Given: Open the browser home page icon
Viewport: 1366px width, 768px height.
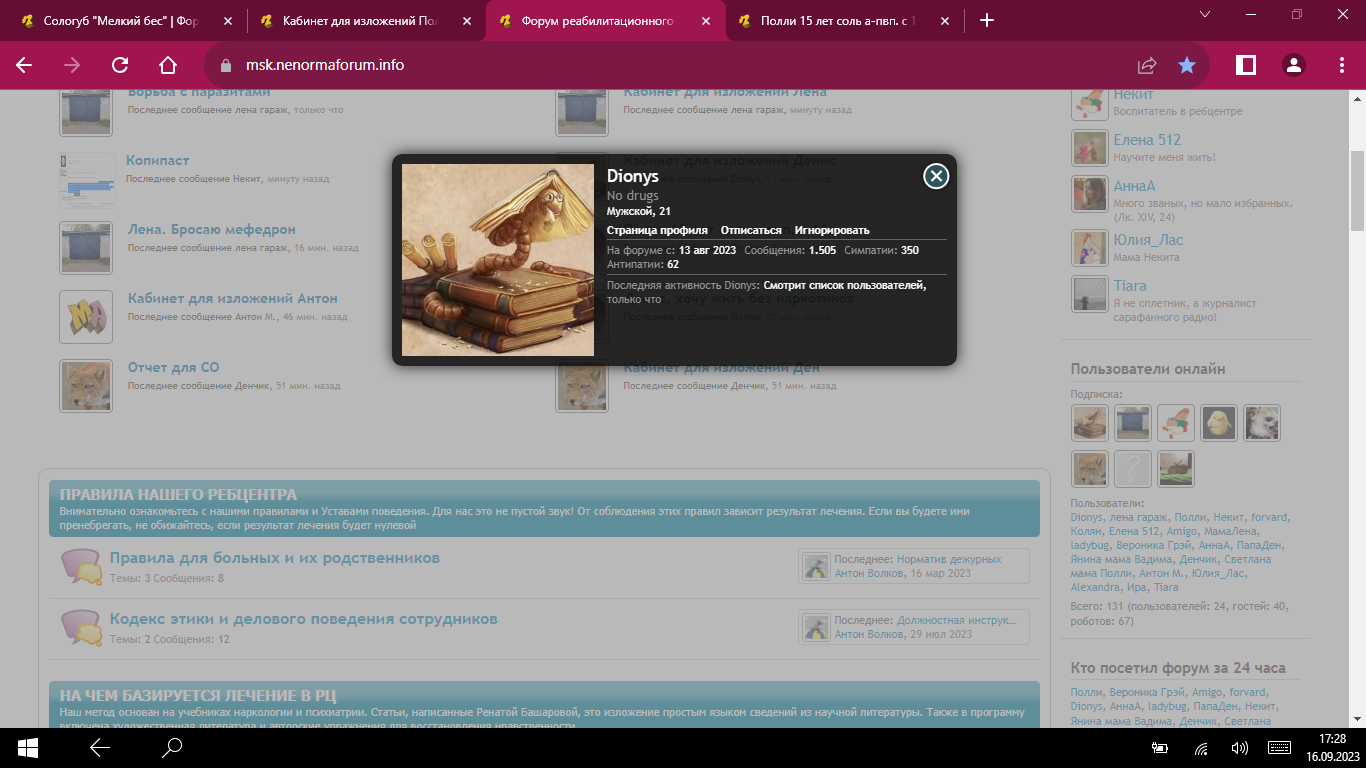Looking at the screenshot, I should [x=168, y=65].
